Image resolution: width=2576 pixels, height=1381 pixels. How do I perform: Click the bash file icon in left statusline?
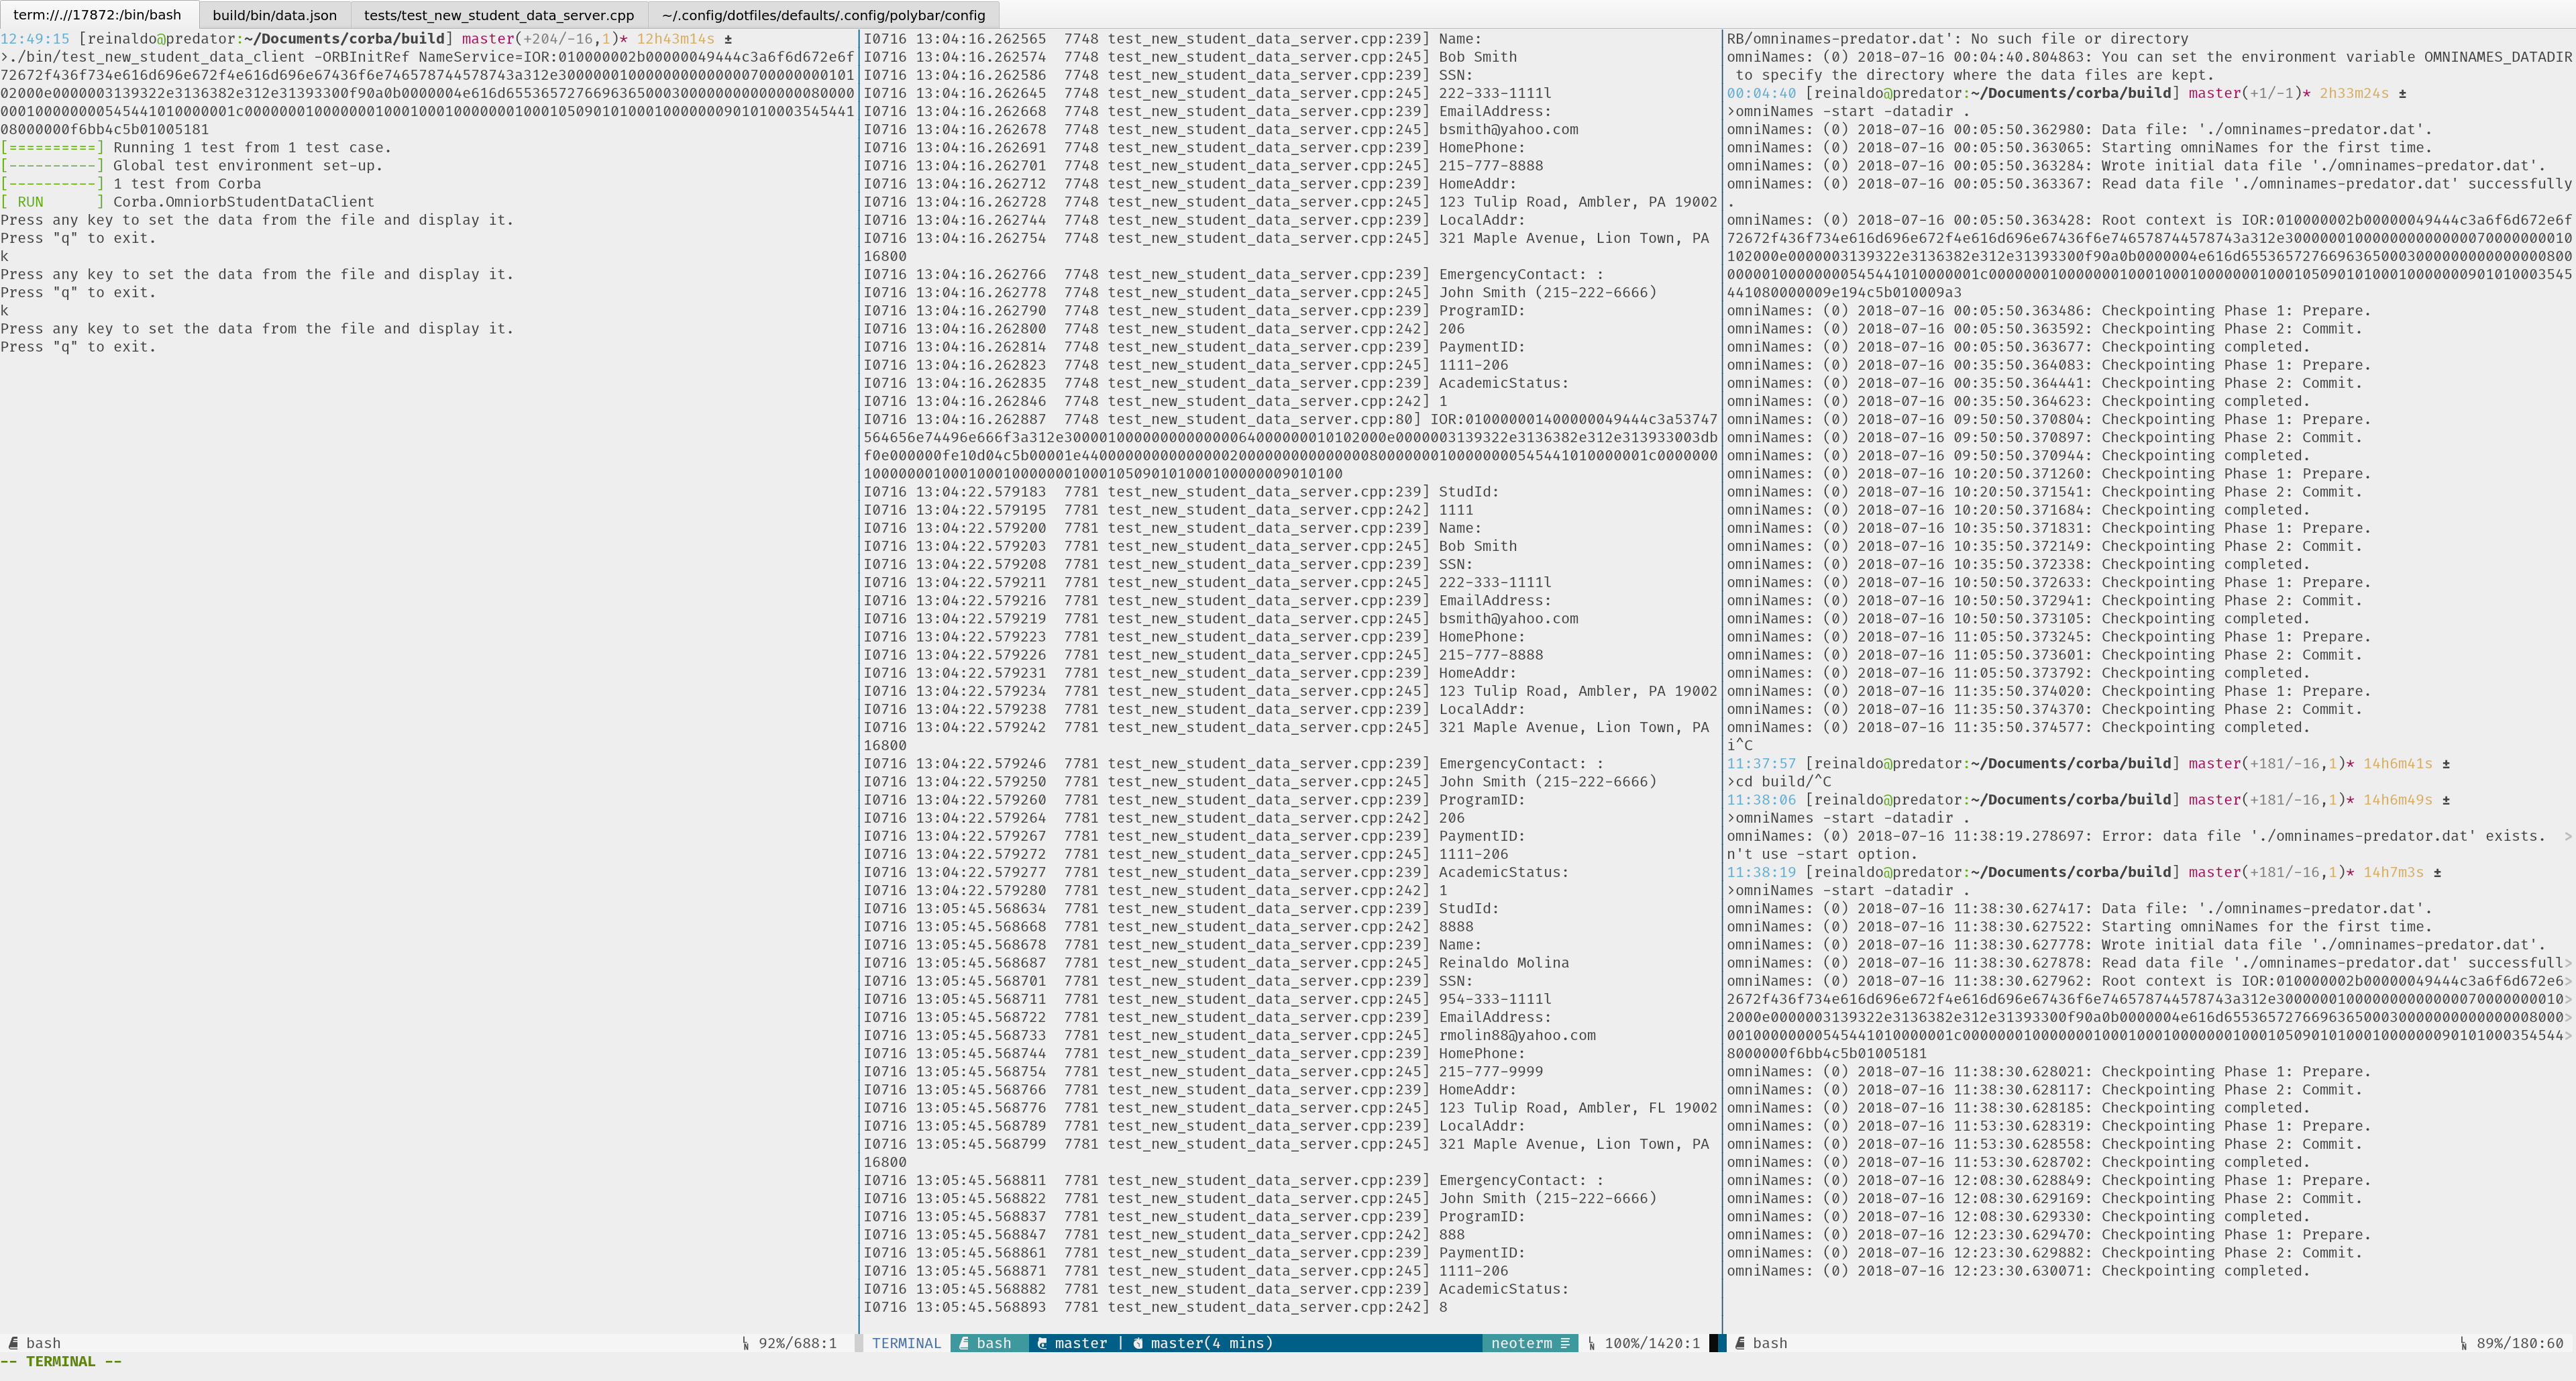point(13,1343)
